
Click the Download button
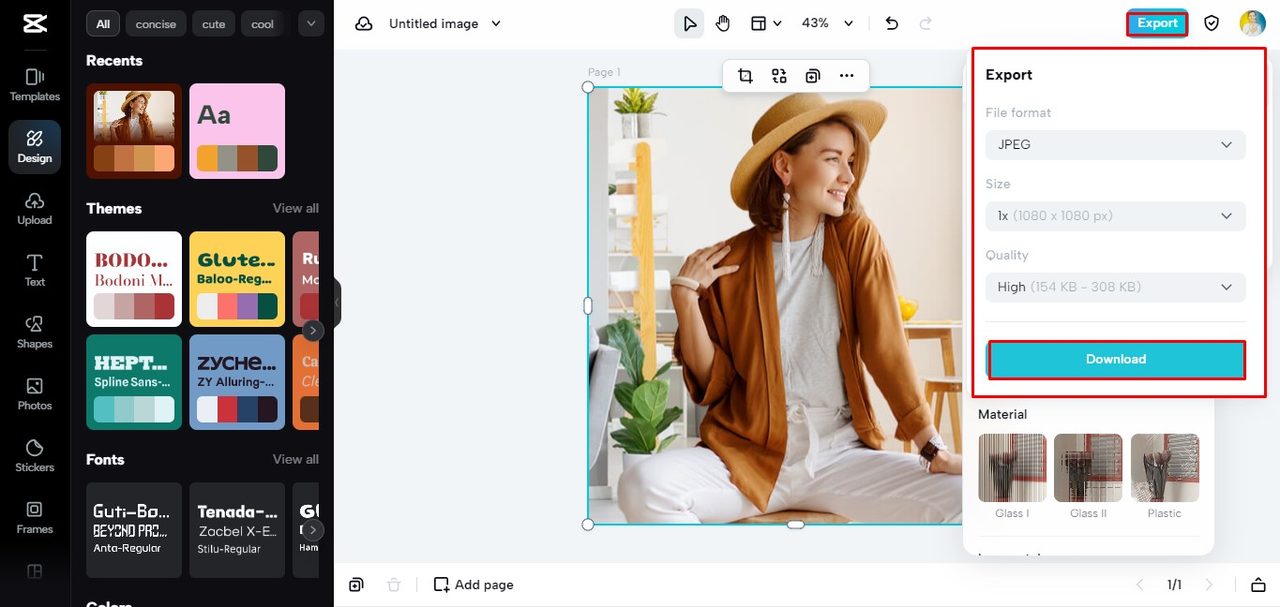pyautogui.click(x=1116, y=359)
